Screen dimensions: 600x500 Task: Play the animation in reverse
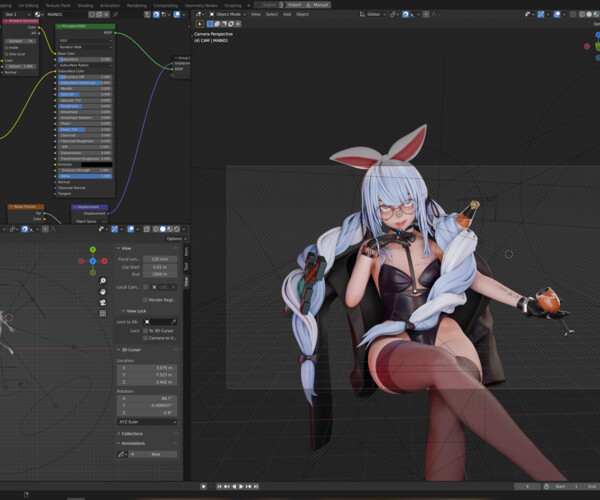(x=234, y=487)
